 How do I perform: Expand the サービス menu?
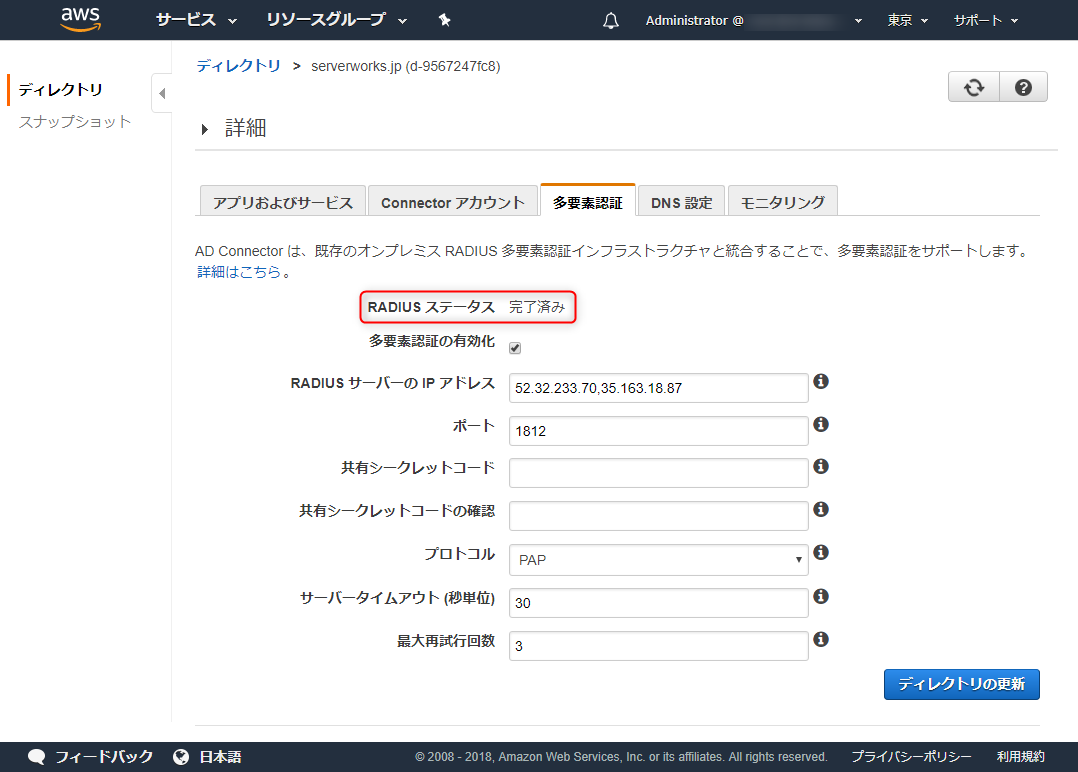196,20
